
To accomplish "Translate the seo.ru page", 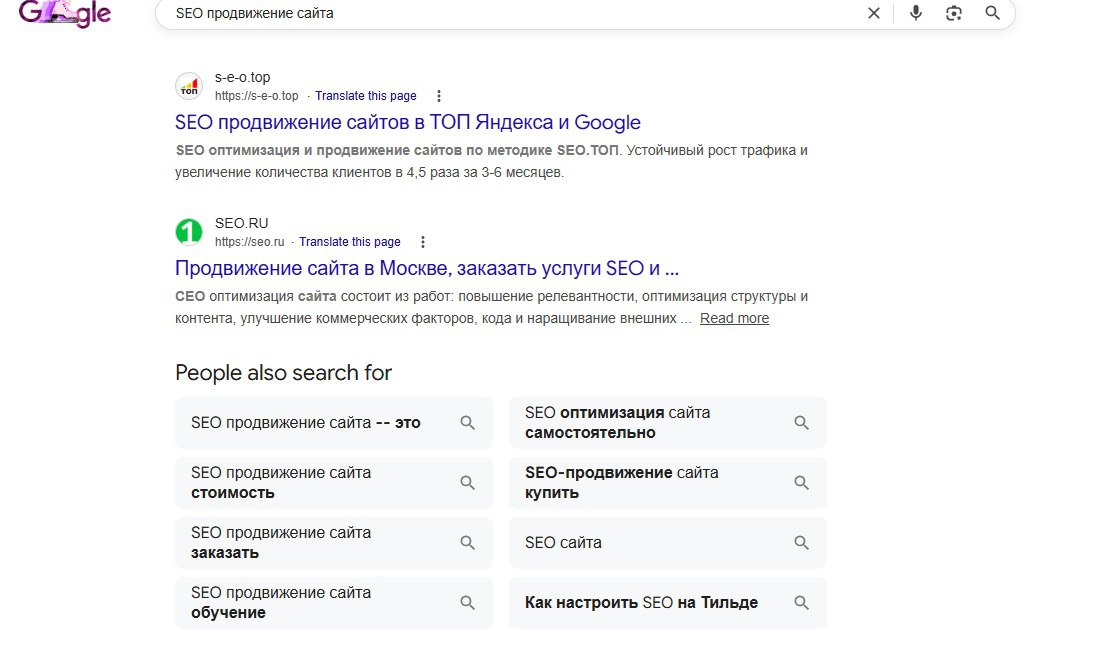I will click(350, 242).
